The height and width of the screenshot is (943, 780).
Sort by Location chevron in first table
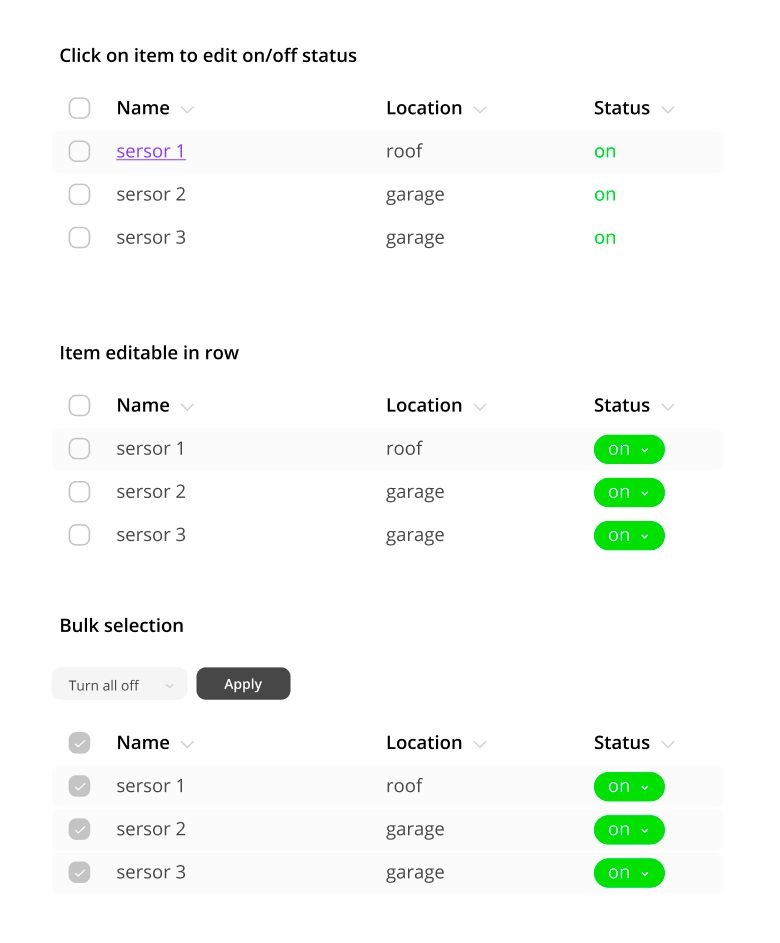point(479,109)
